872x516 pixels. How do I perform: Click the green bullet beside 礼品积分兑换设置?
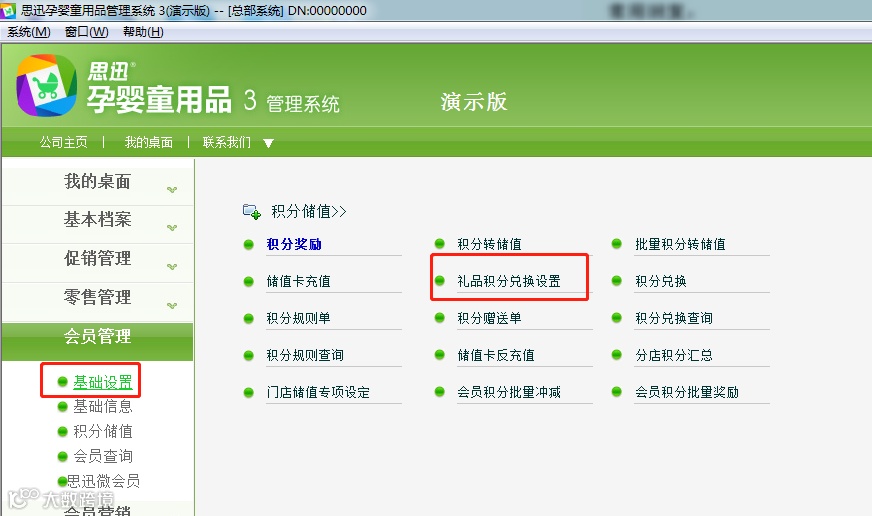(x=439, y=281)
